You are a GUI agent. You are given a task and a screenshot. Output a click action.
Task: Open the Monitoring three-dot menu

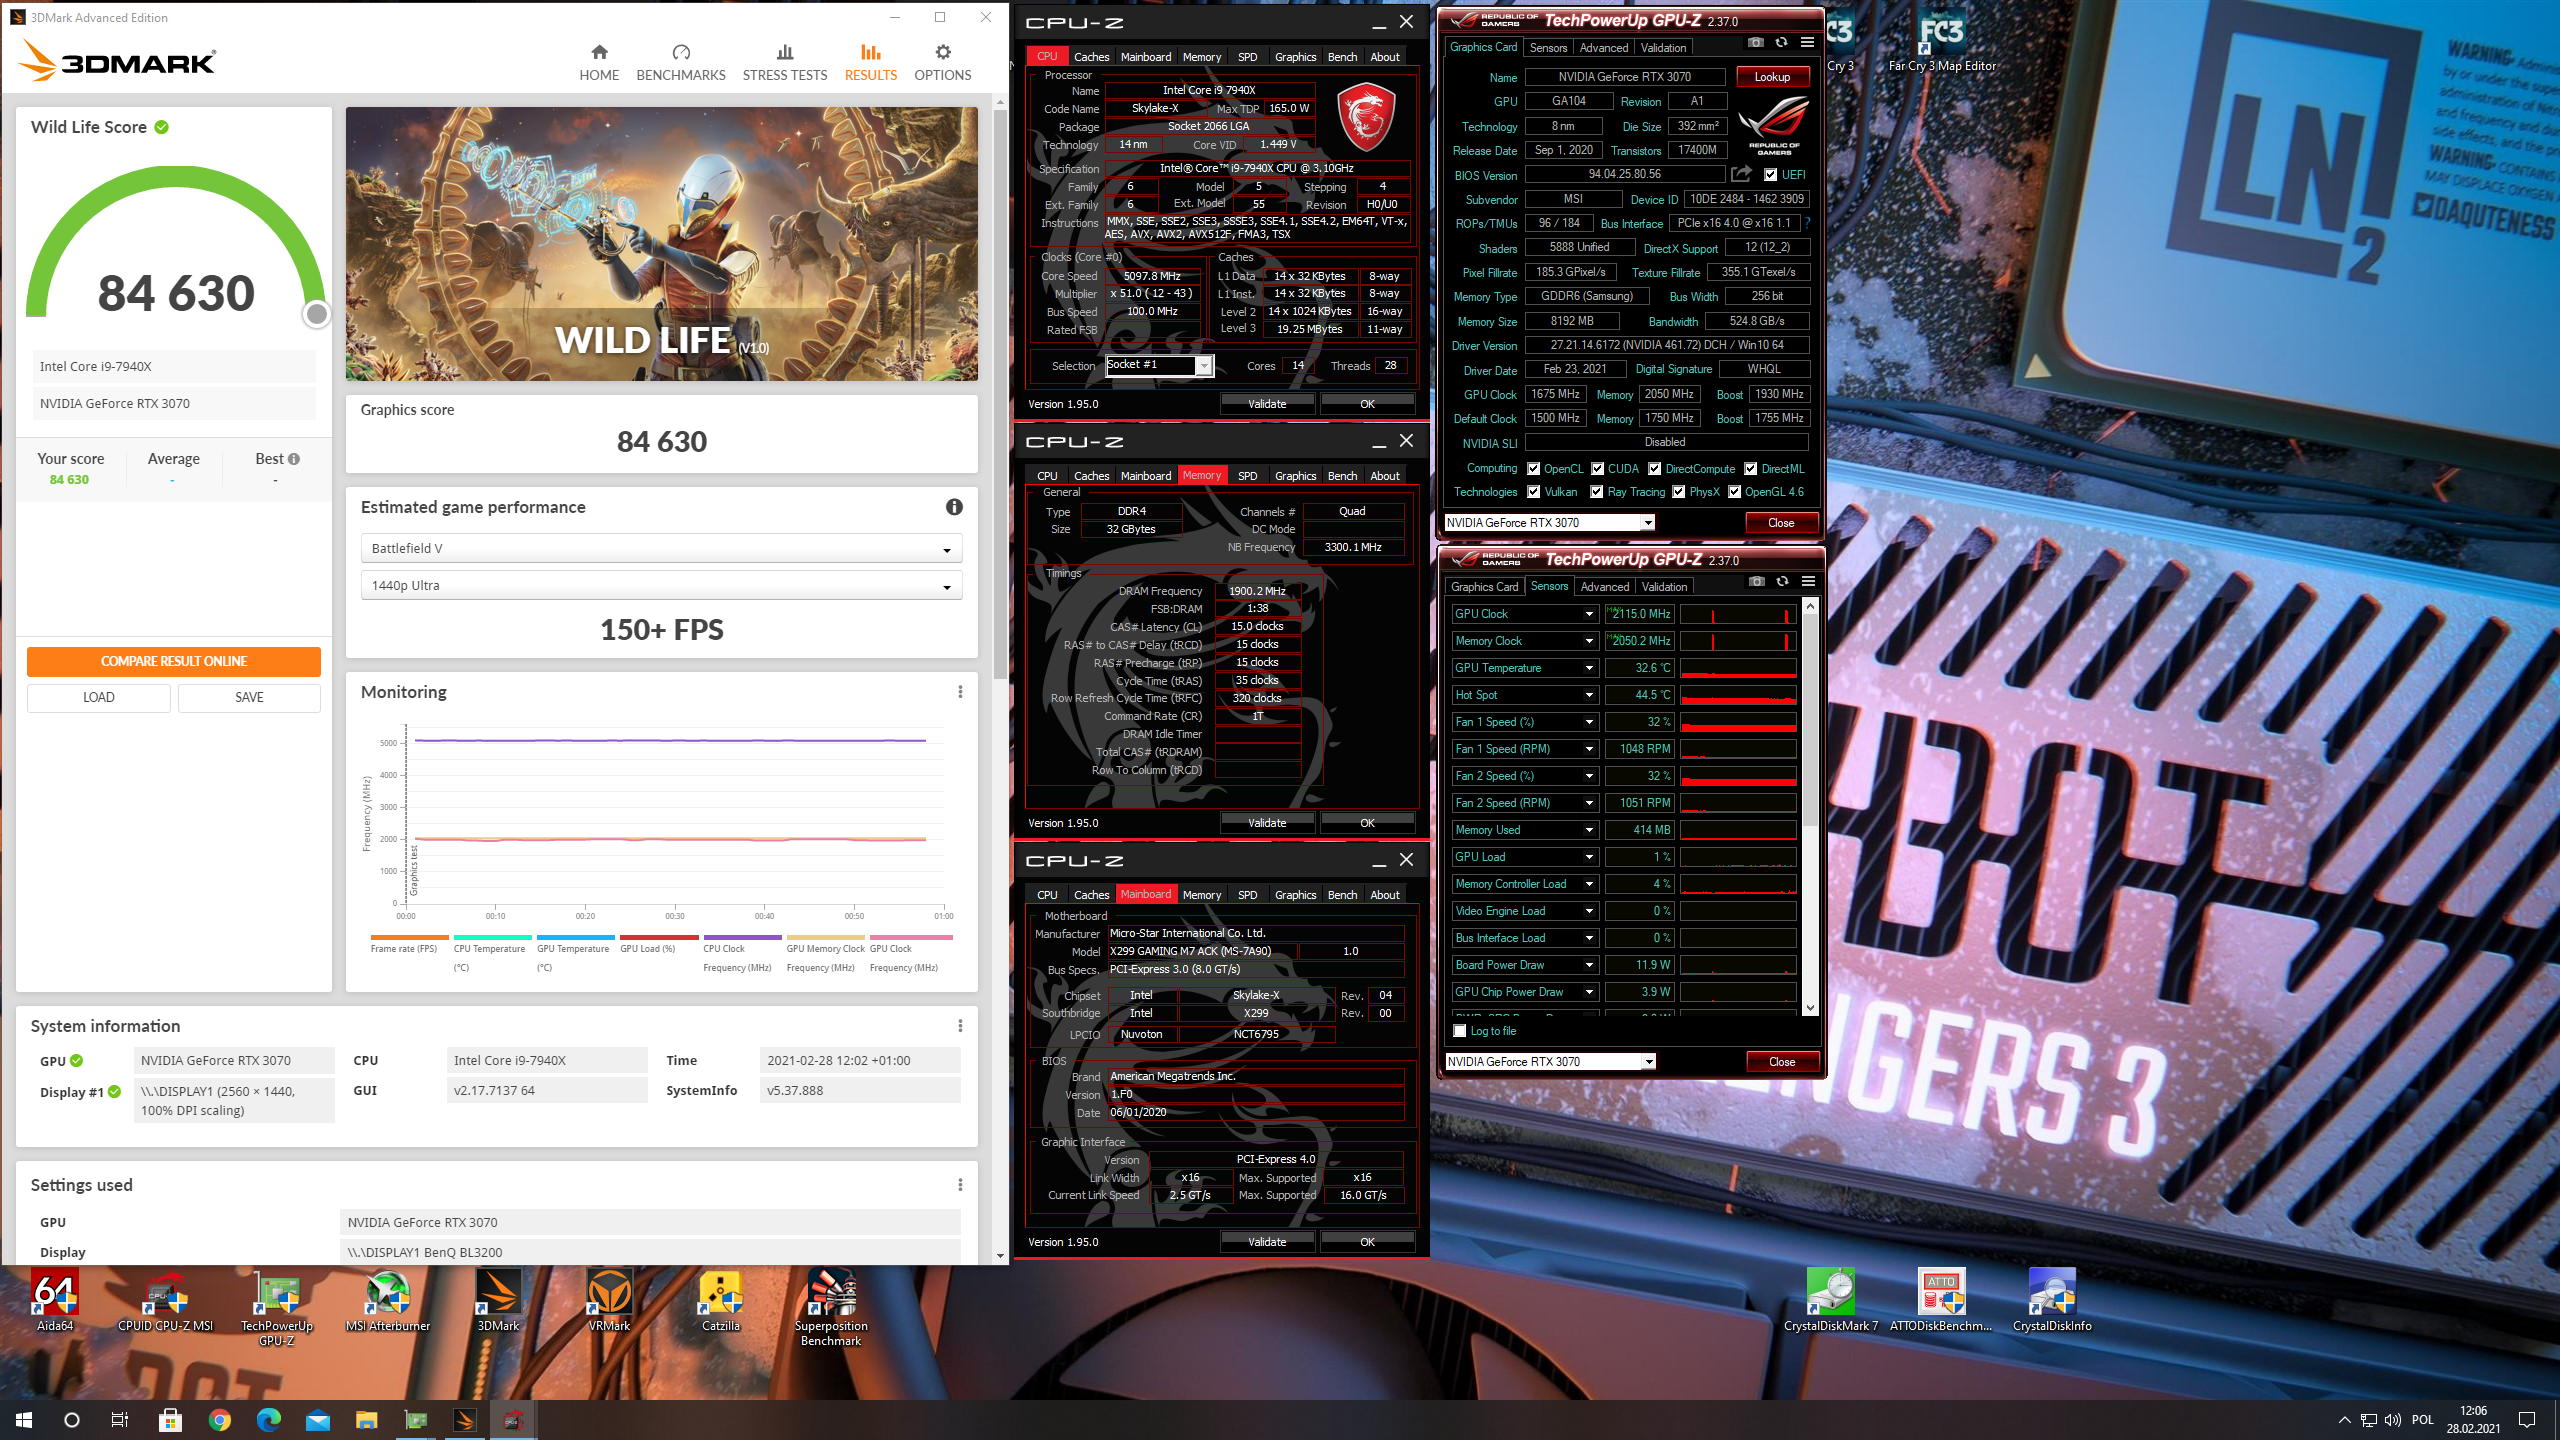960,692
